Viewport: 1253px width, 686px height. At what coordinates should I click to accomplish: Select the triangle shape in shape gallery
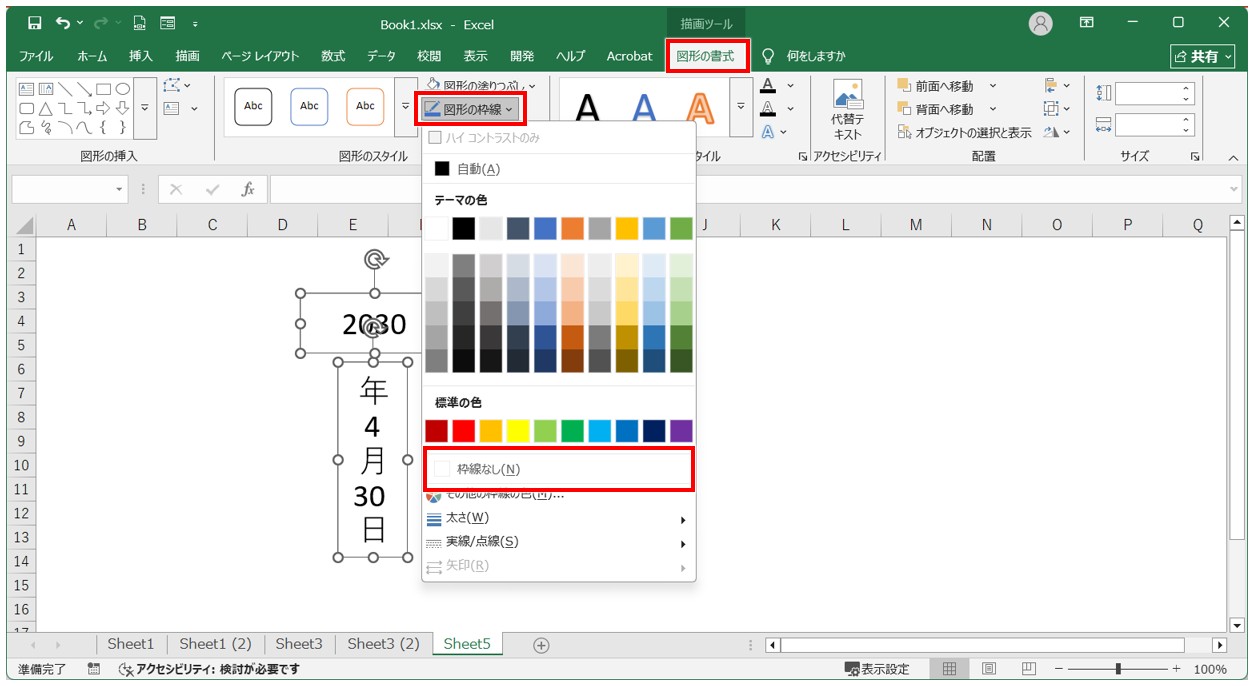pyautogui.click(x=46, y=108)
